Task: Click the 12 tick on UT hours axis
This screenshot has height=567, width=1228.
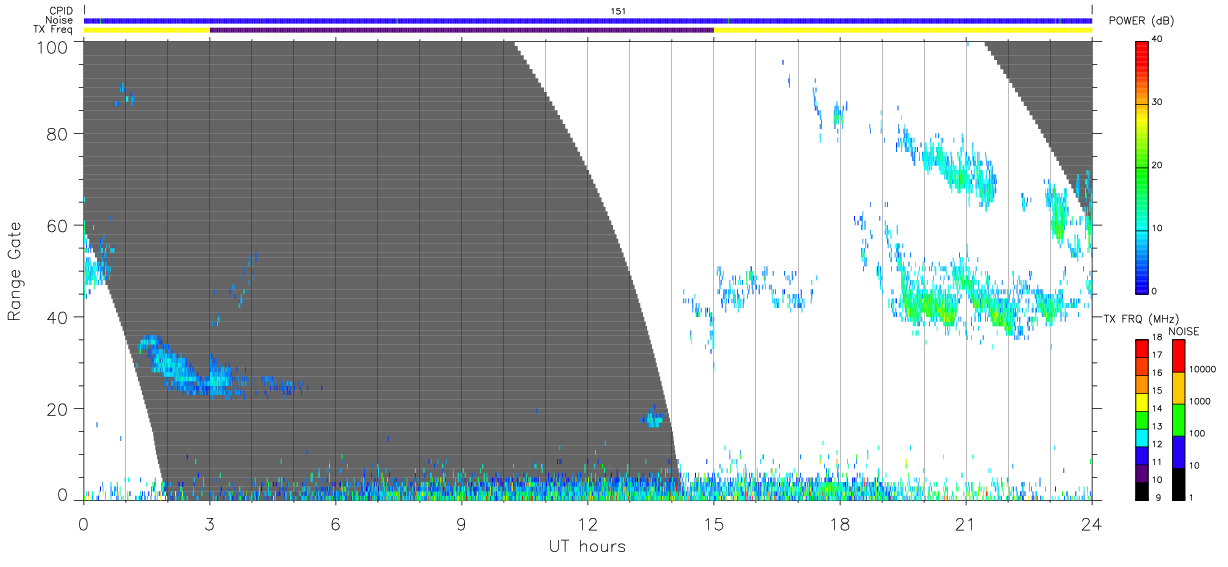Action: (x=588, y=524)
